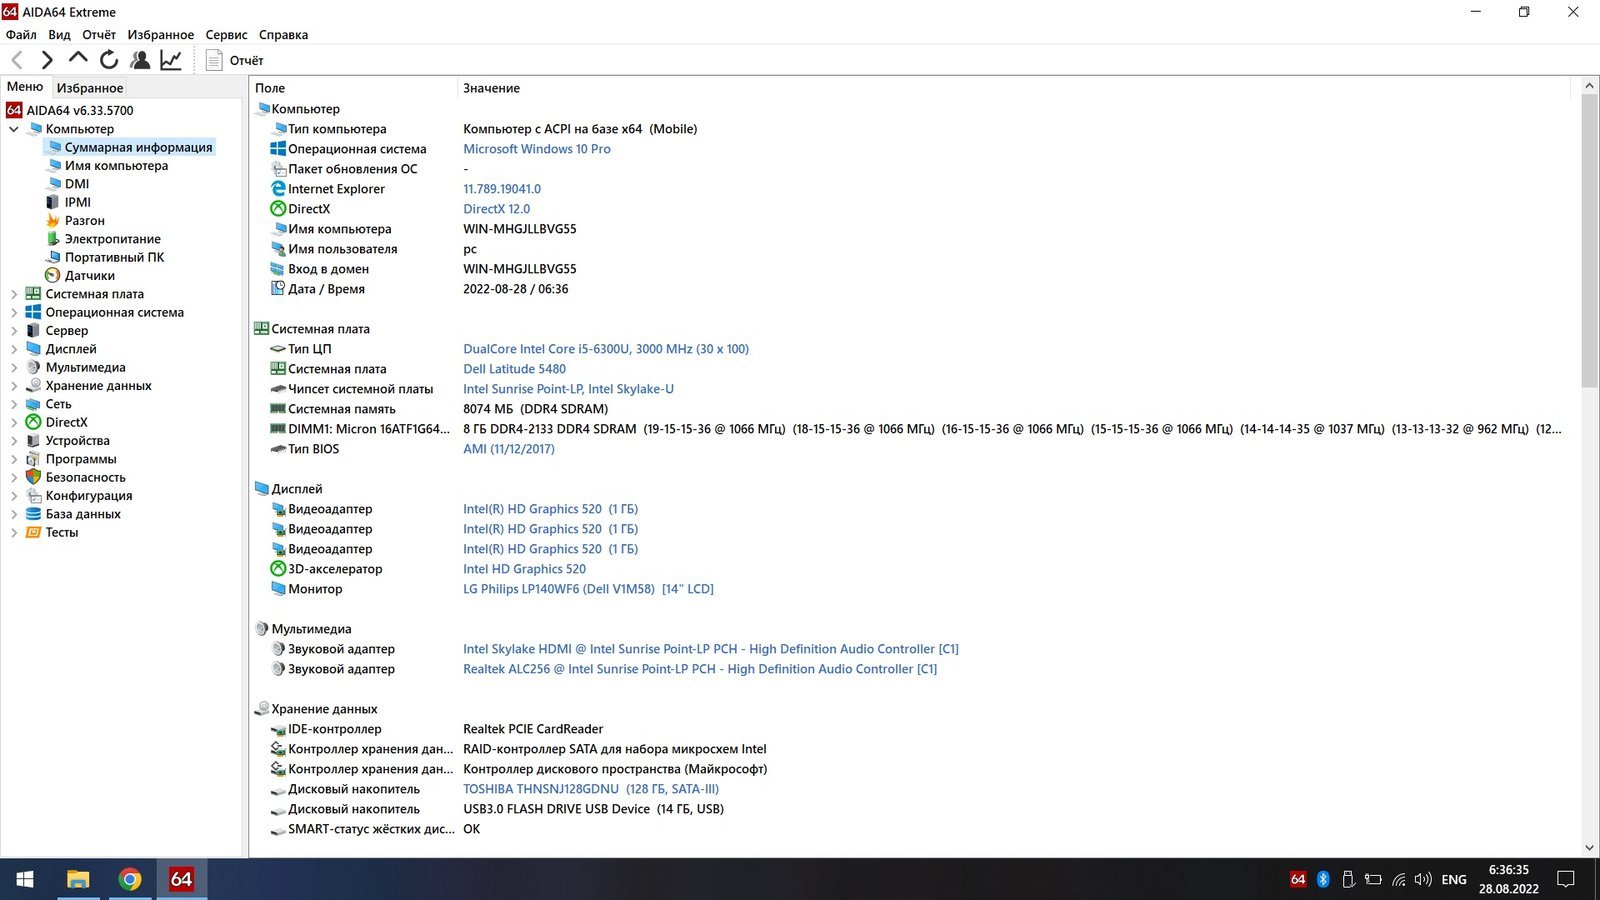Switch to the Избранное sidebar tab
This screenshot has height=900, width=1600.
click(x=89, y=88)
